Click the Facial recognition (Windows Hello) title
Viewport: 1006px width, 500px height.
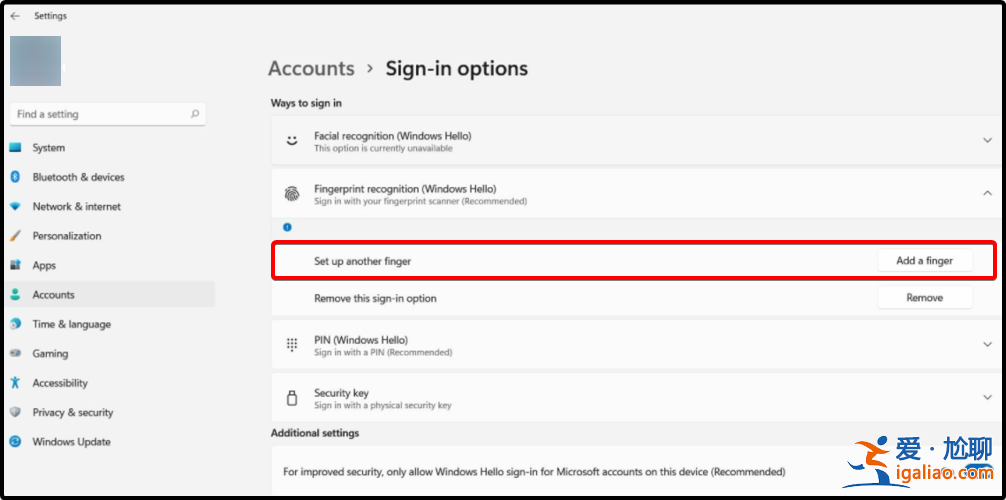[393, 136]
